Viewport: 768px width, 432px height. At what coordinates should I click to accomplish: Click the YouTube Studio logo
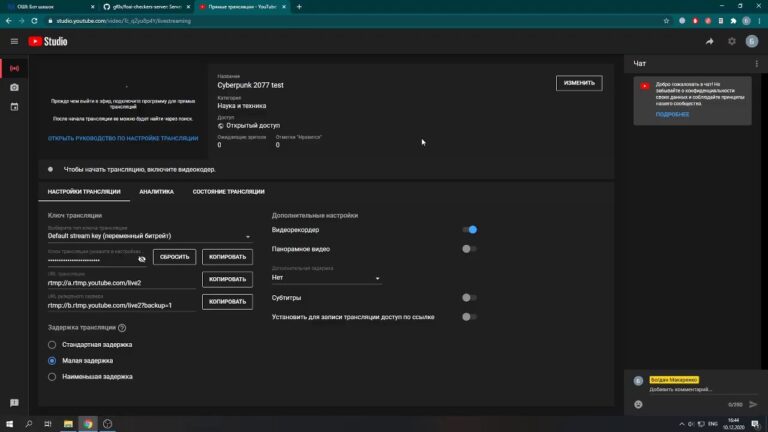(48, 42)
